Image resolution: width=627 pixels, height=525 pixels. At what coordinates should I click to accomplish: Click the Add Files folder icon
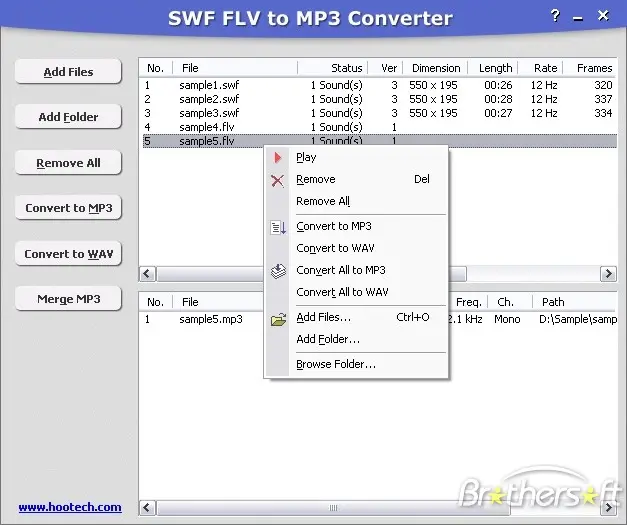click(278, 319)
